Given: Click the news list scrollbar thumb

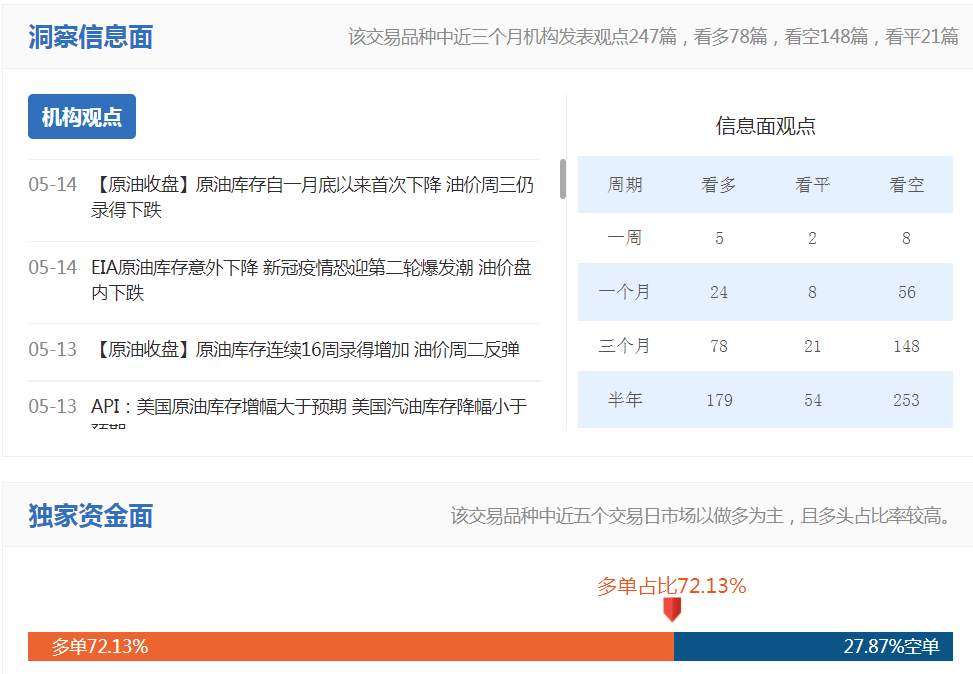Looking at the screenshot, I should 563,179.
